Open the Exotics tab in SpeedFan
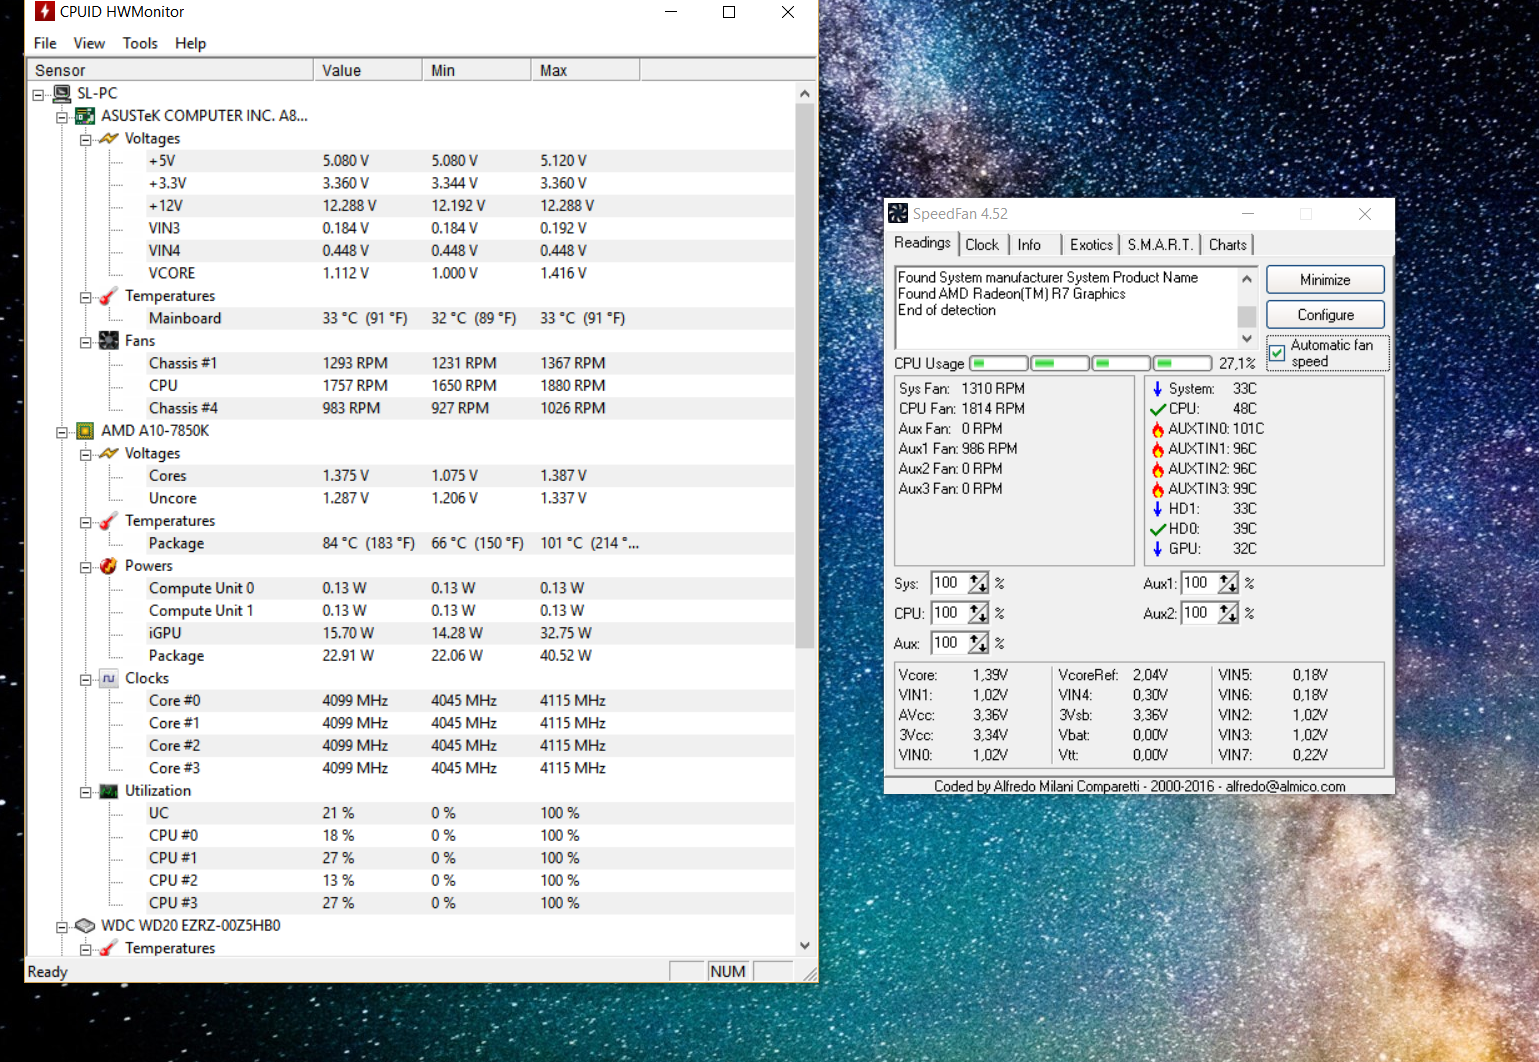1539x1062 pixels. point(1091,245)
